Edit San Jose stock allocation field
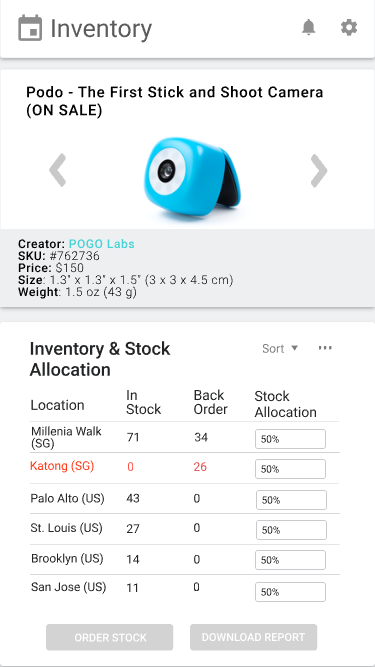375x667 pixels. [290, 592]
